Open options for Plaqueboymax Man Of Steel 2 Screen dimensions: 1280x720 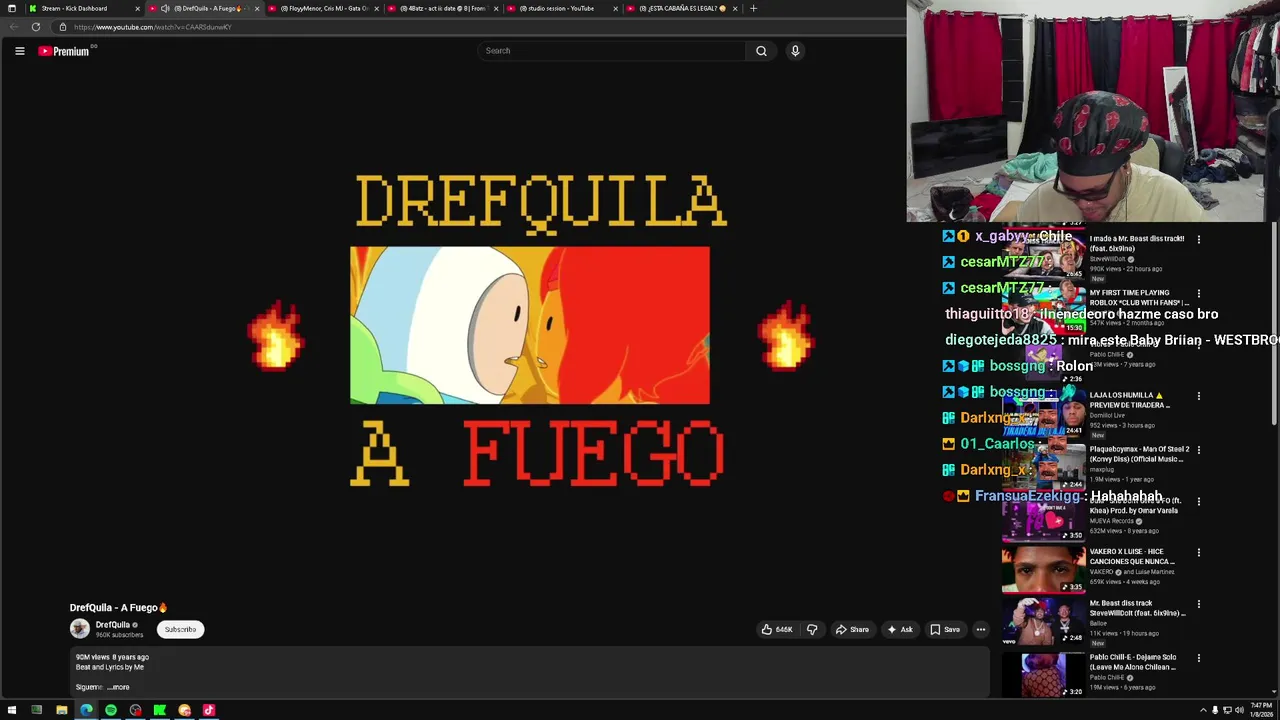tap(1198, 450)
